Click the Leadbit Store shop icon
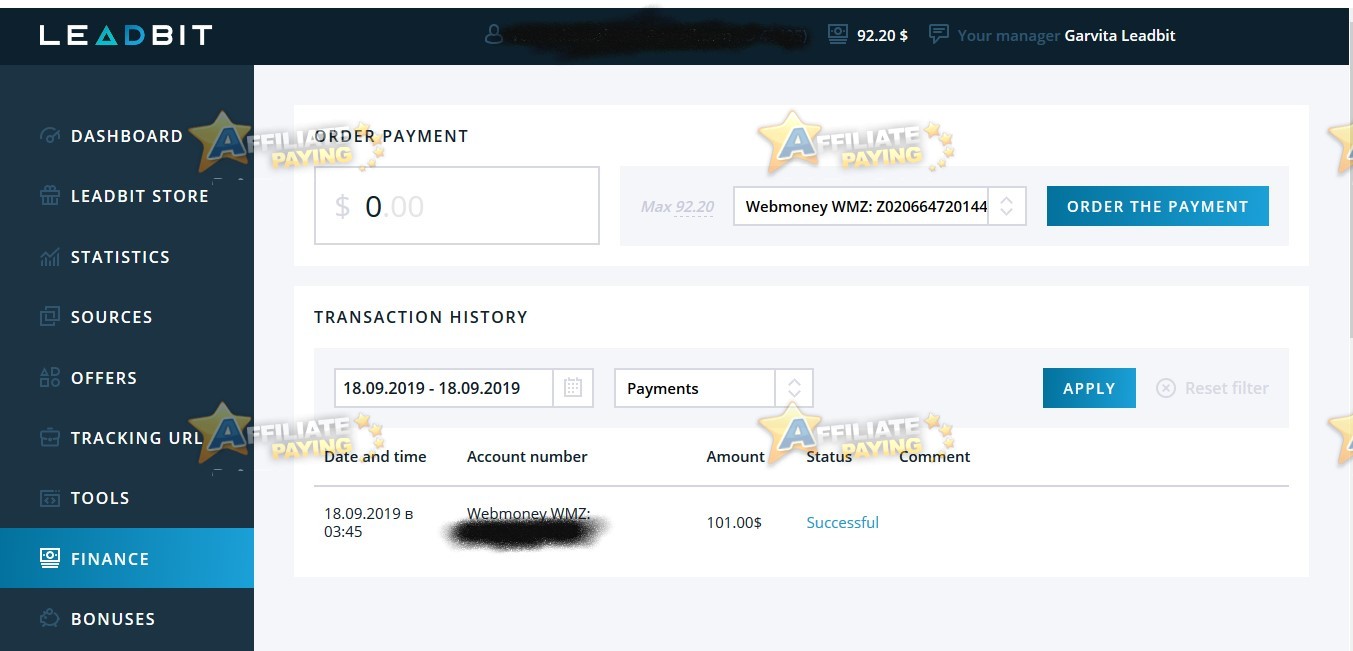The image size is (1353, 651). click(50, 196)
